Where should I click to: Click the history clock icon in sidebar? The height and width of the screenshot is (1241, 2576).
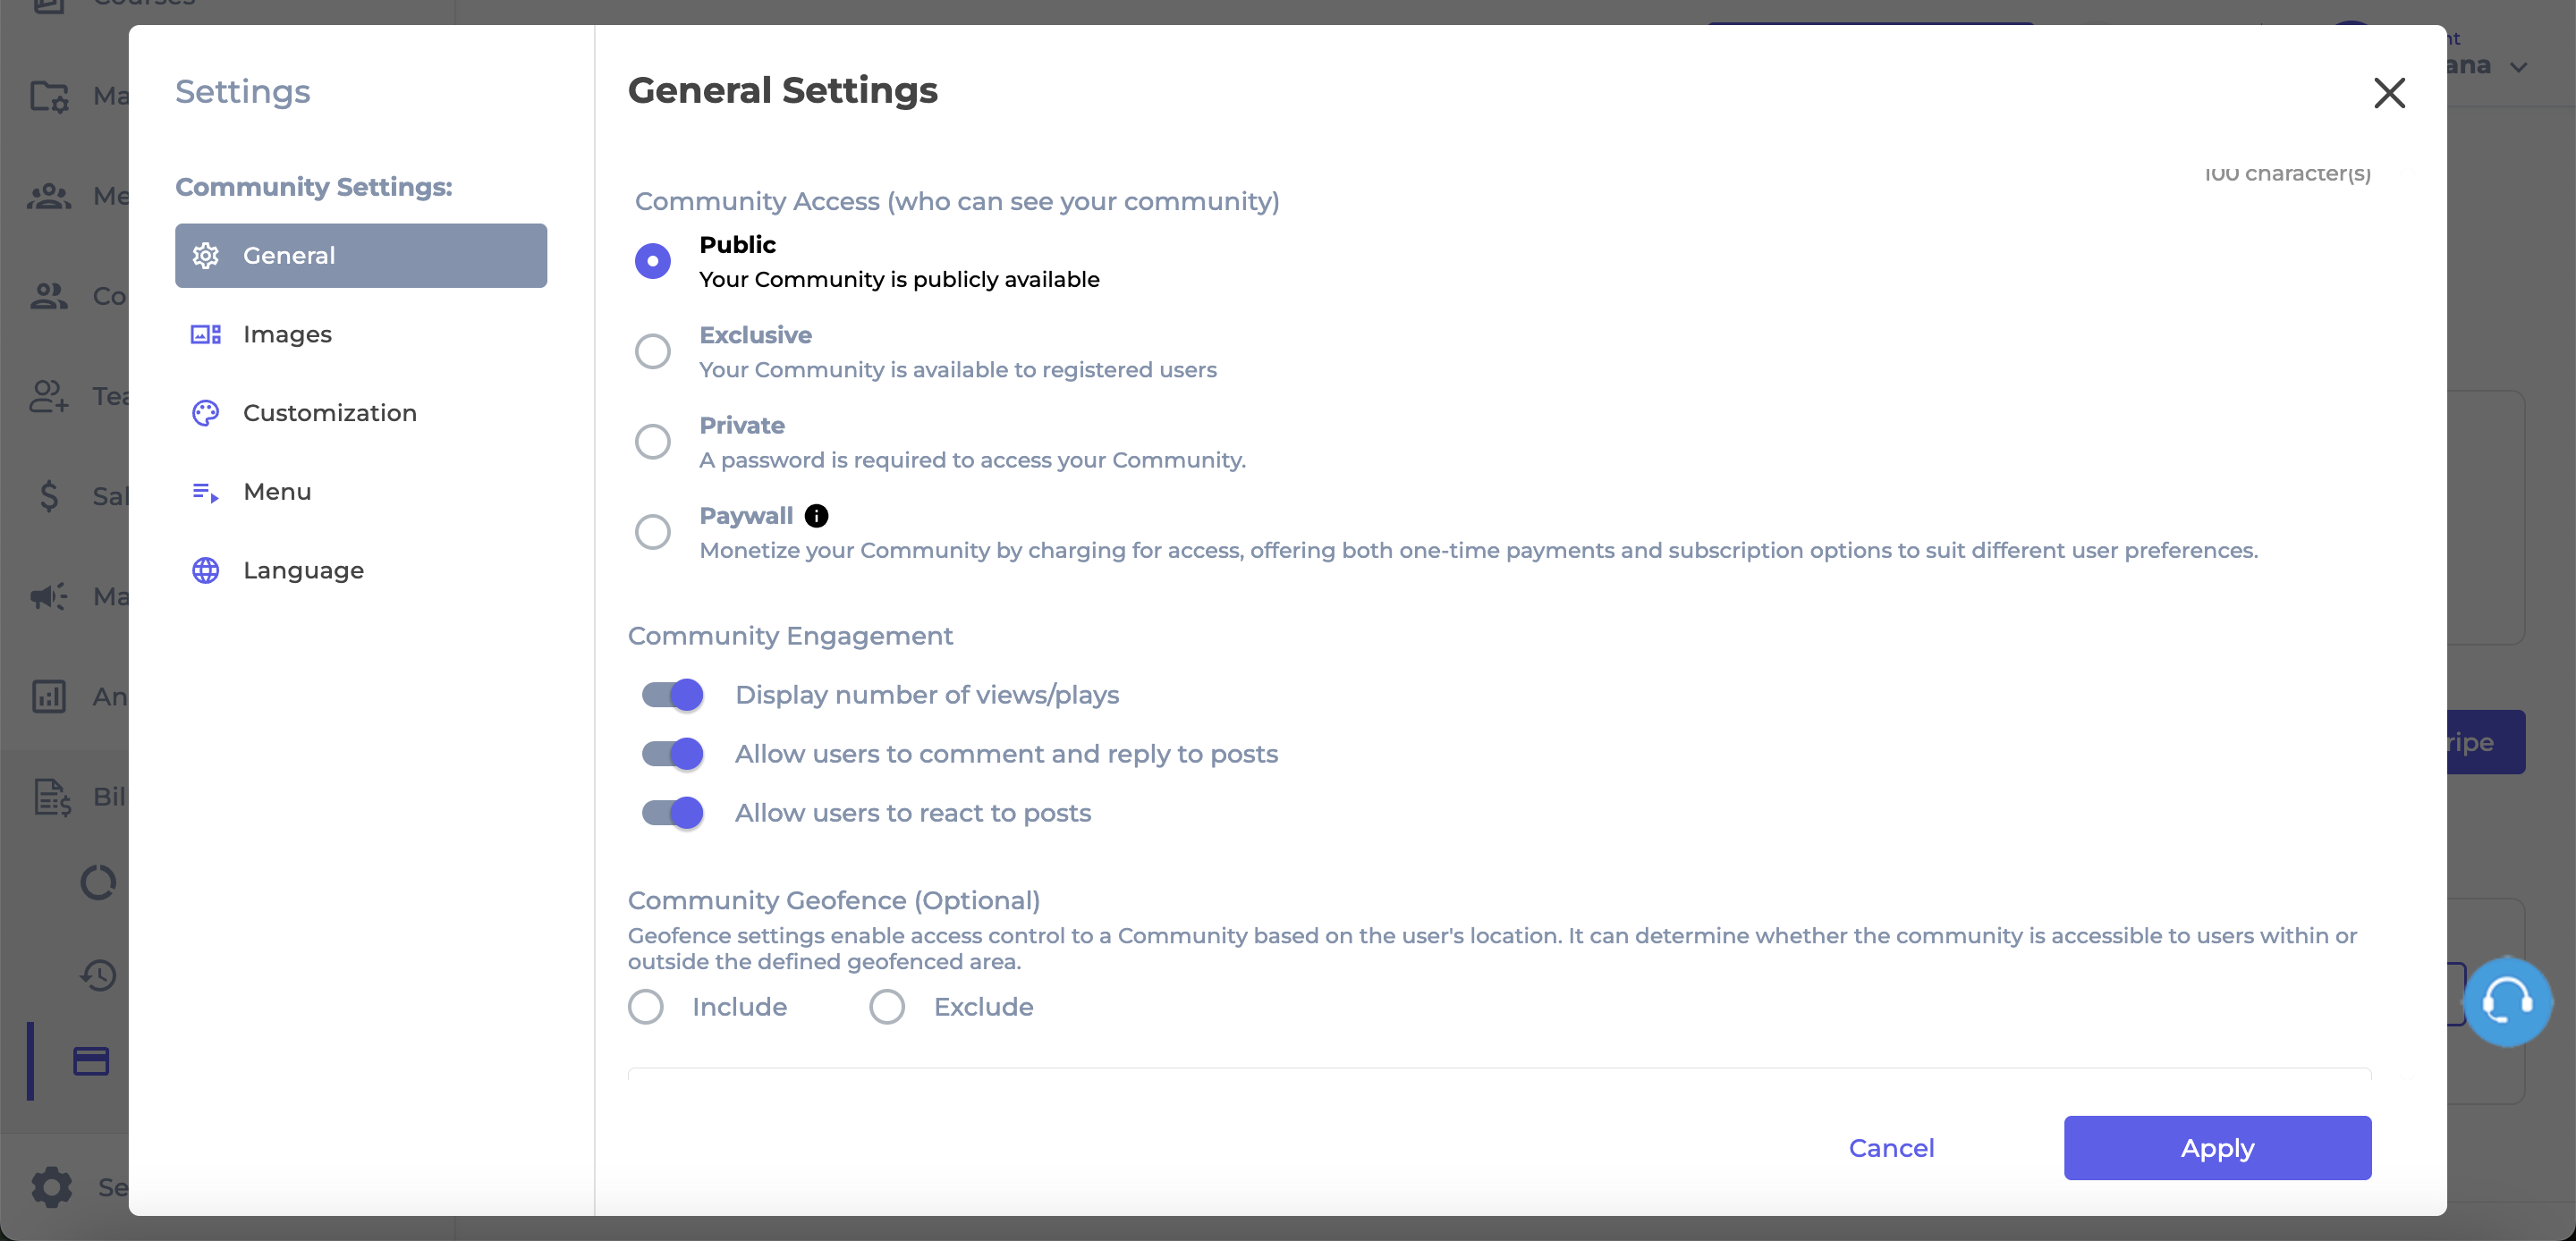tap(98, 975)
